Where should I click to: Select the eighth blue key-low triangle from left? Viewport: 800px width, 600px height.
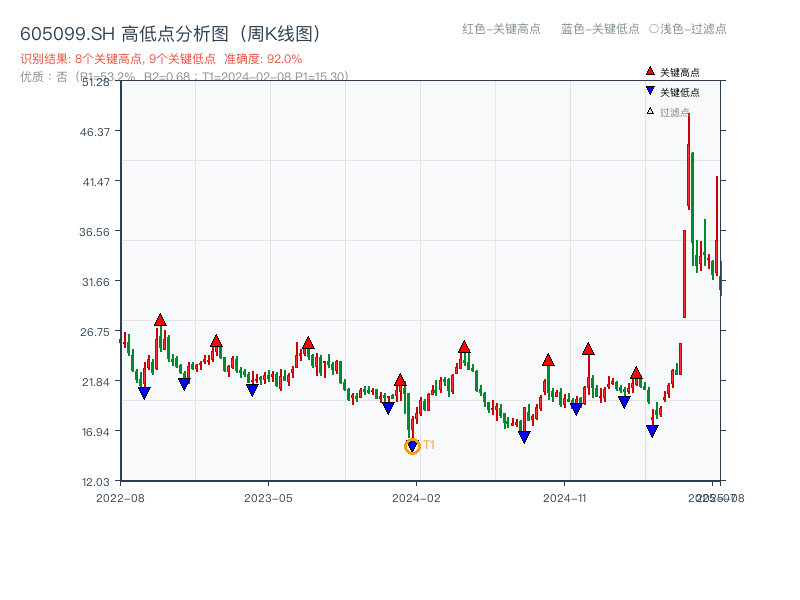tap(624, 402)
